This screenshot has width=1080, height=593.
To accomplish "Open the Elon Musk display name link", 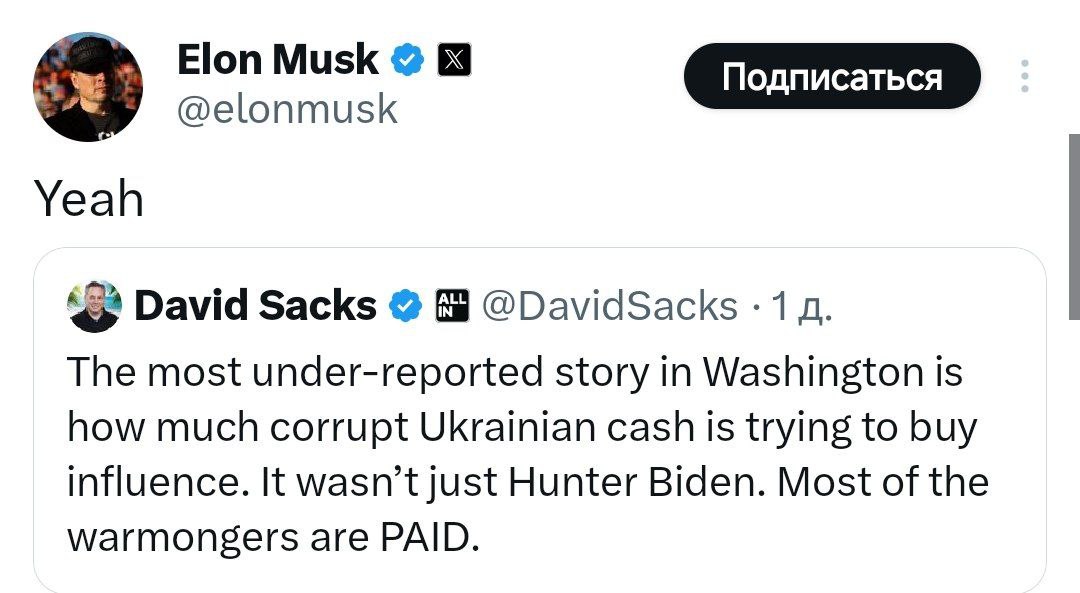I will (x=277, y=61).
